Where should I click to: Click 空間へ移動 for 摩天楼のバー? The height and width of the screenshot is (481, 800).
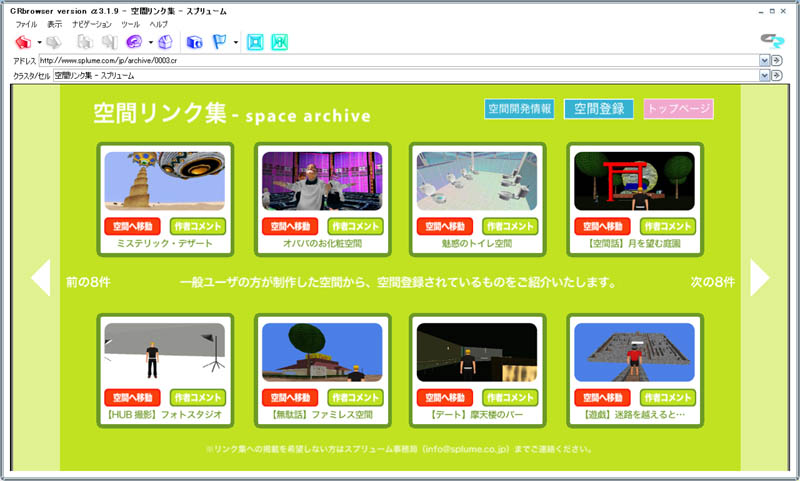pyautogui.click(x=445, y=398)
